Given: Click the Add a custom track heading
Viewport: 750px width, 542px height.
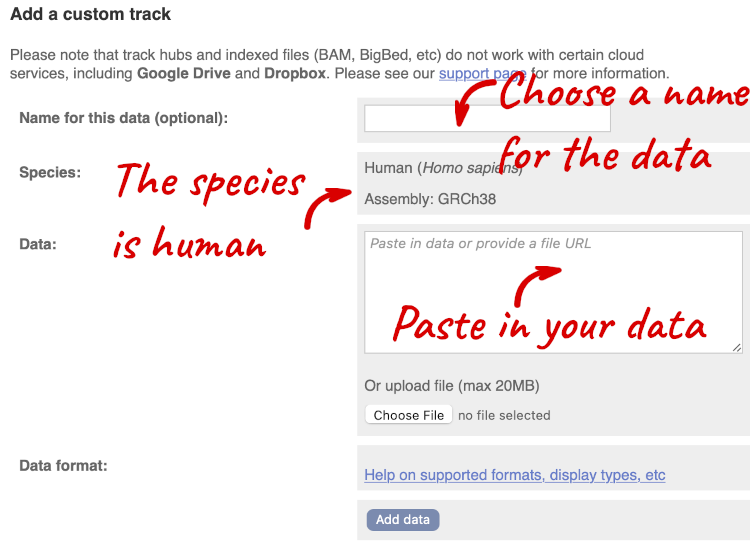Looking at the screenshot, I should click(90, 14).
